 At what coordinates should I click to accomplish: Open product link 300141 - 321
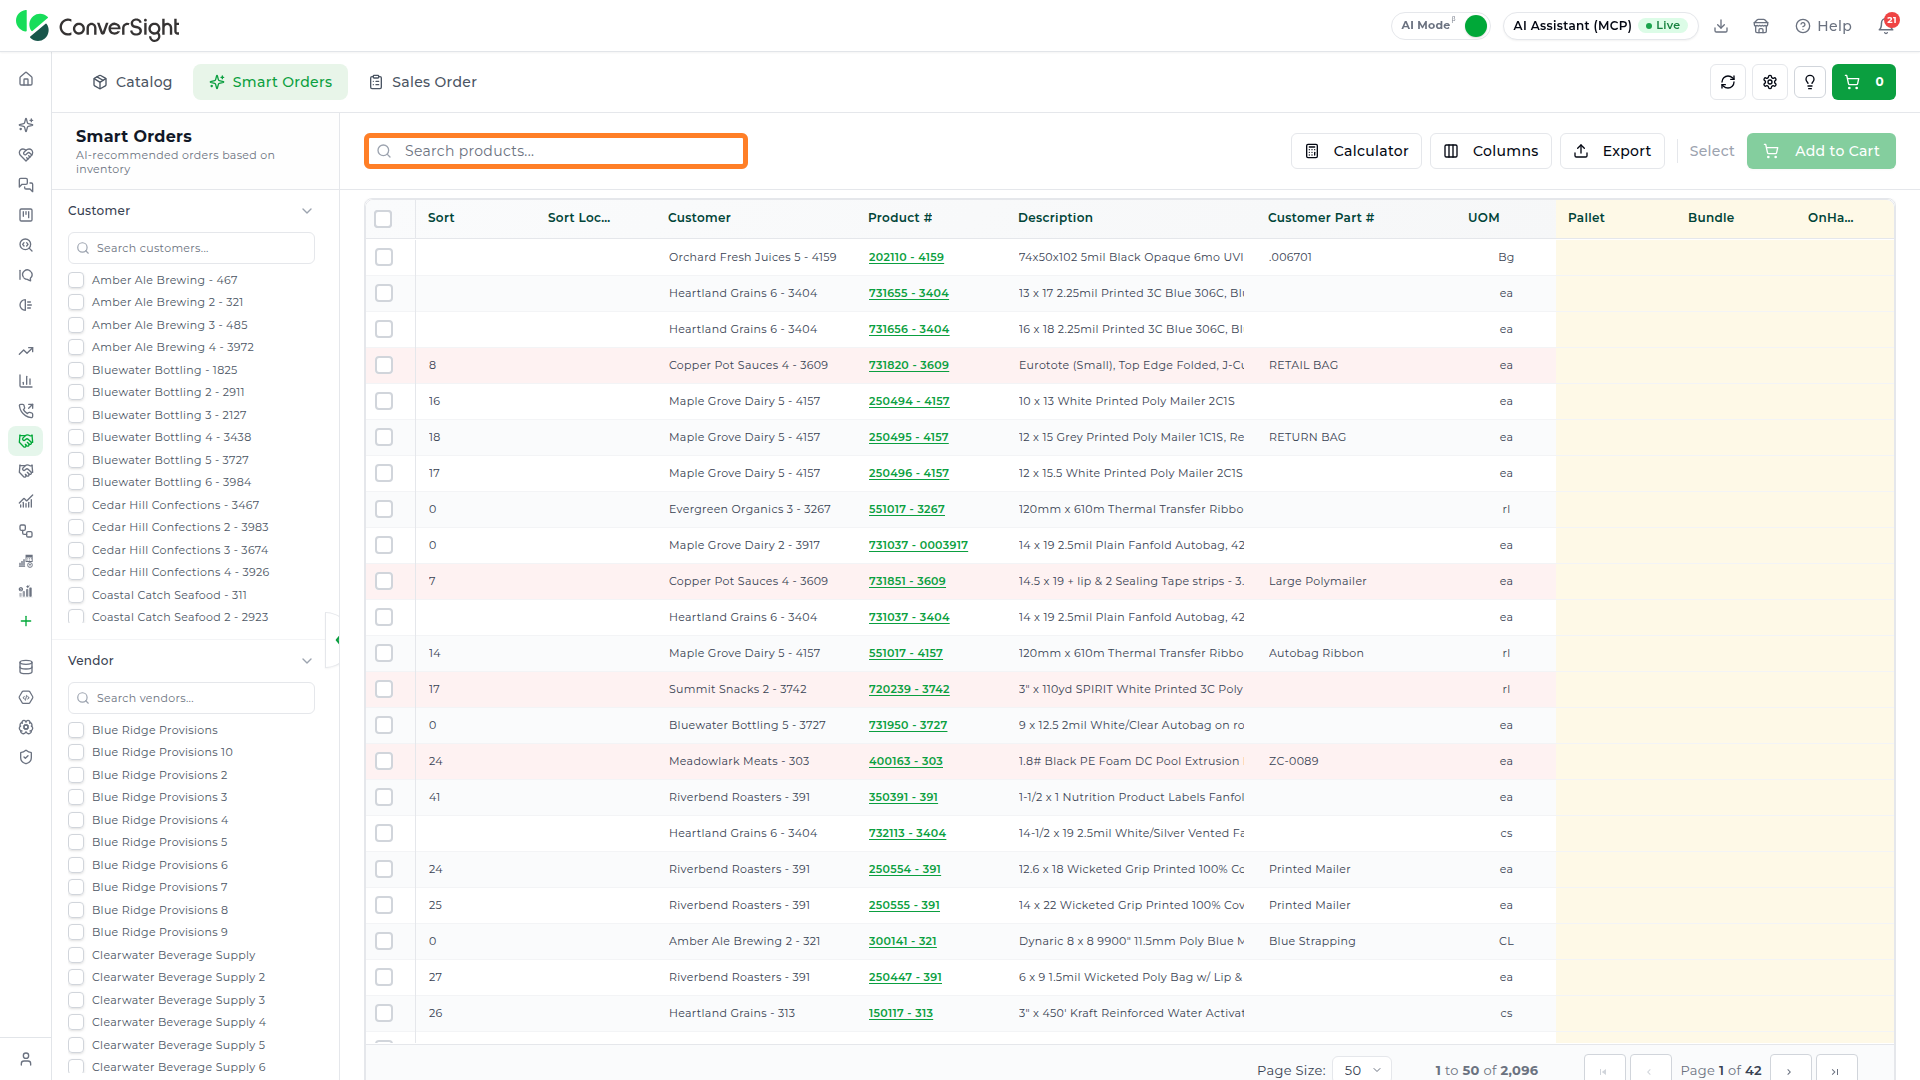coord(903,941)
